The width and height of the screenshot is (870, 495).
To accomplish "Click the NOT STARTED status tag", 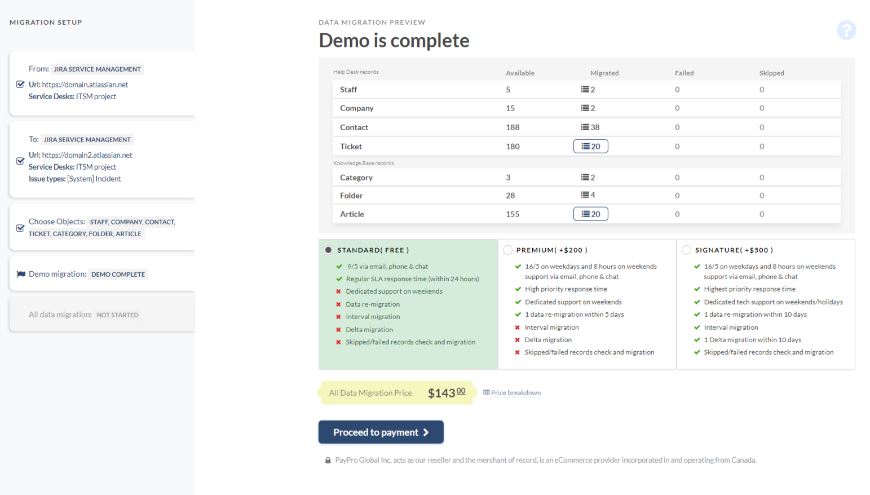I will tap(118, 315).
